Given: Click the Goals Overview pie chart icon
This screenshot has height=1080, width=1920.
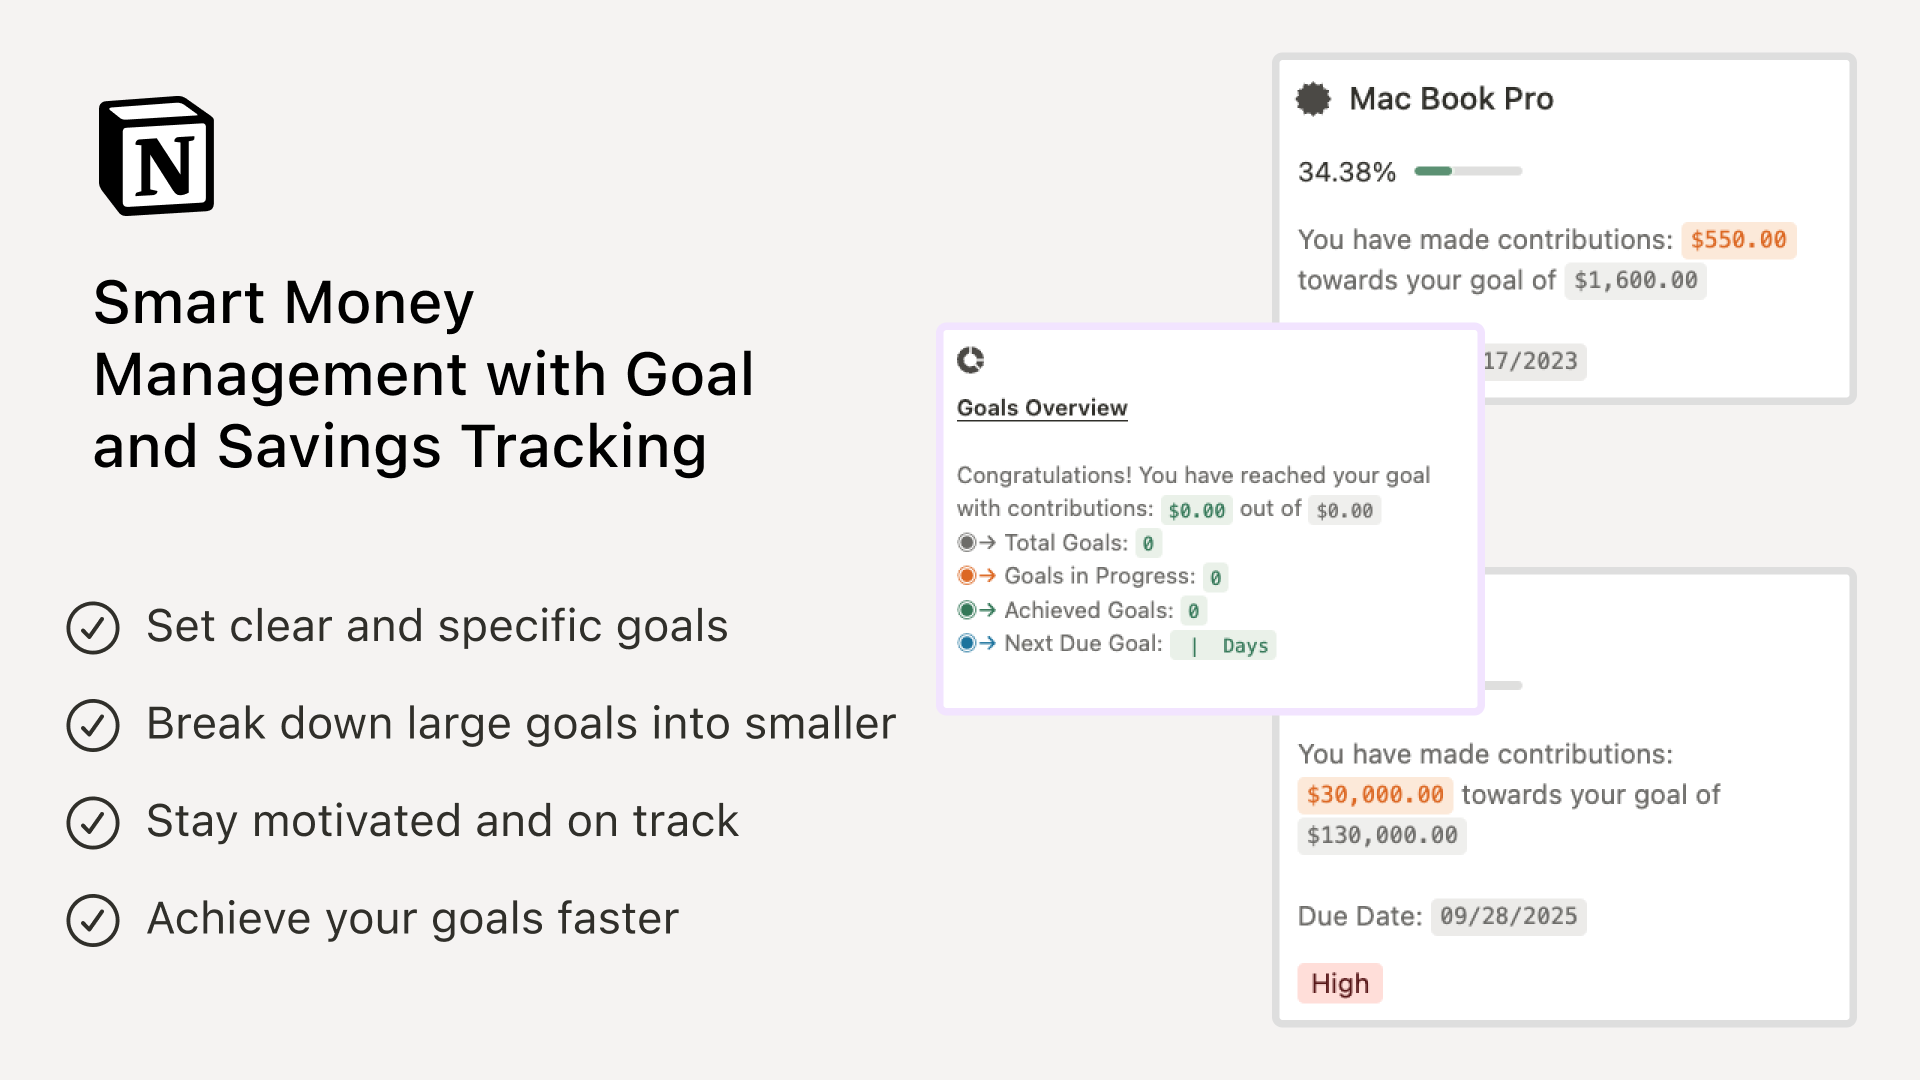Looking at the screenshot, I should [970, 360].
